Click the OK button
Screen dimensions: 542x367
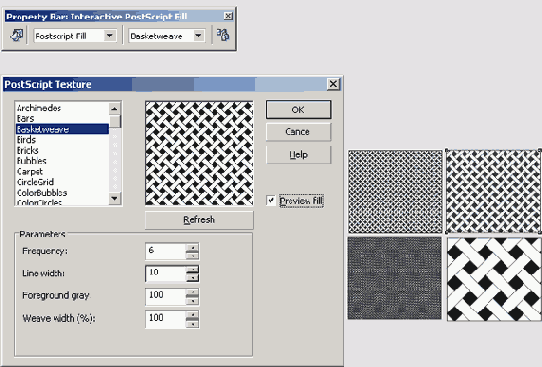pyautogui.click(x=298, y=110)
